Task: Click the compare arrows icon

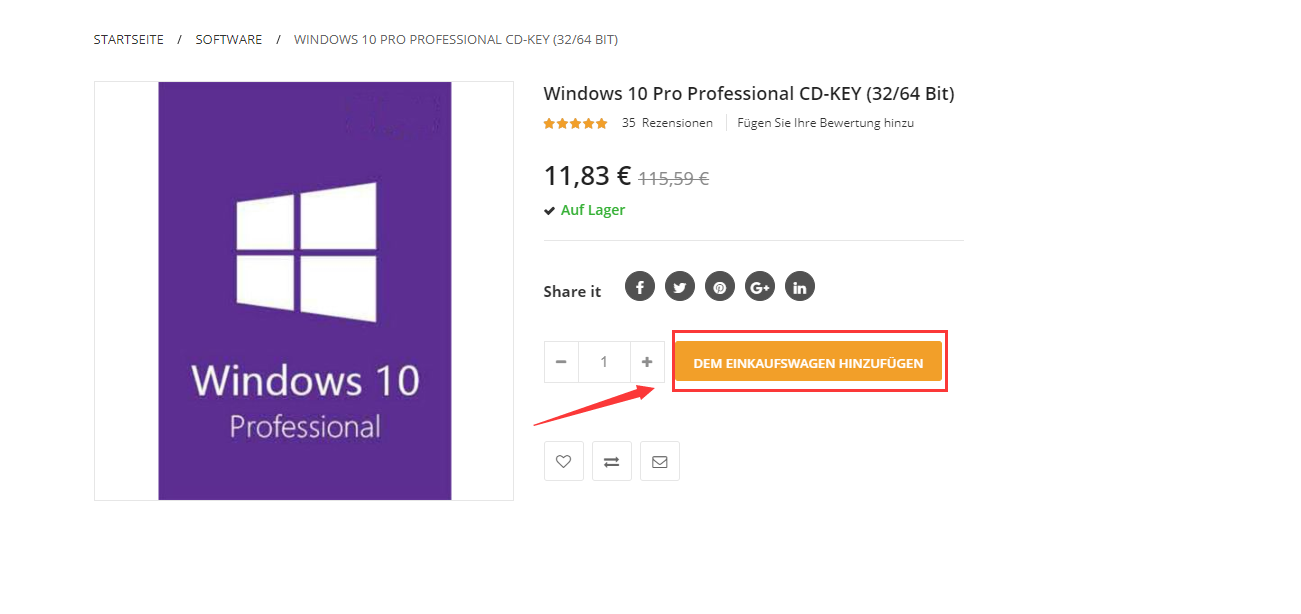Action: pos(612,461)
